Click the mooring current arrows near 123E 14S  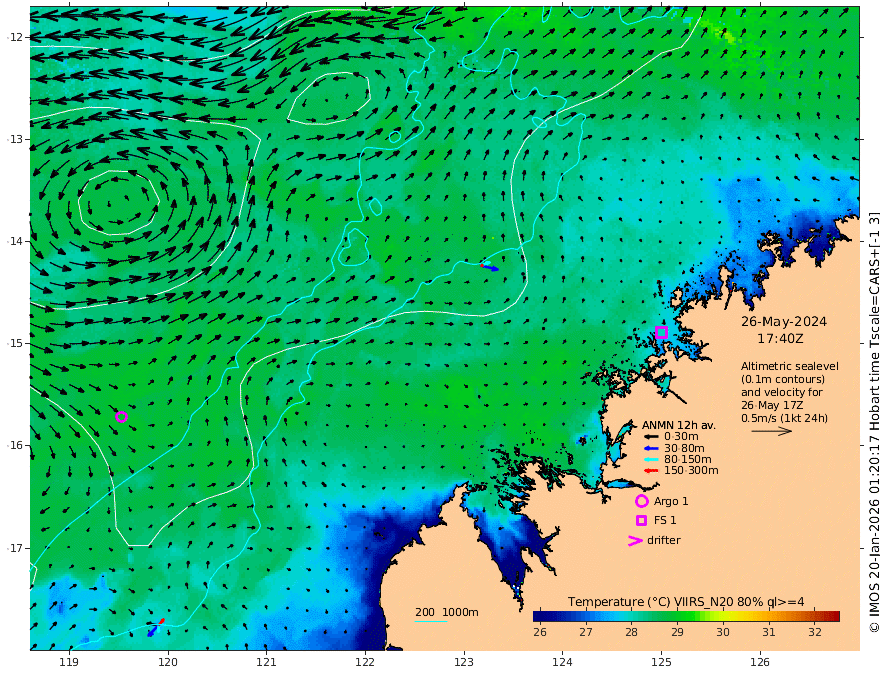tap(487, 266)
